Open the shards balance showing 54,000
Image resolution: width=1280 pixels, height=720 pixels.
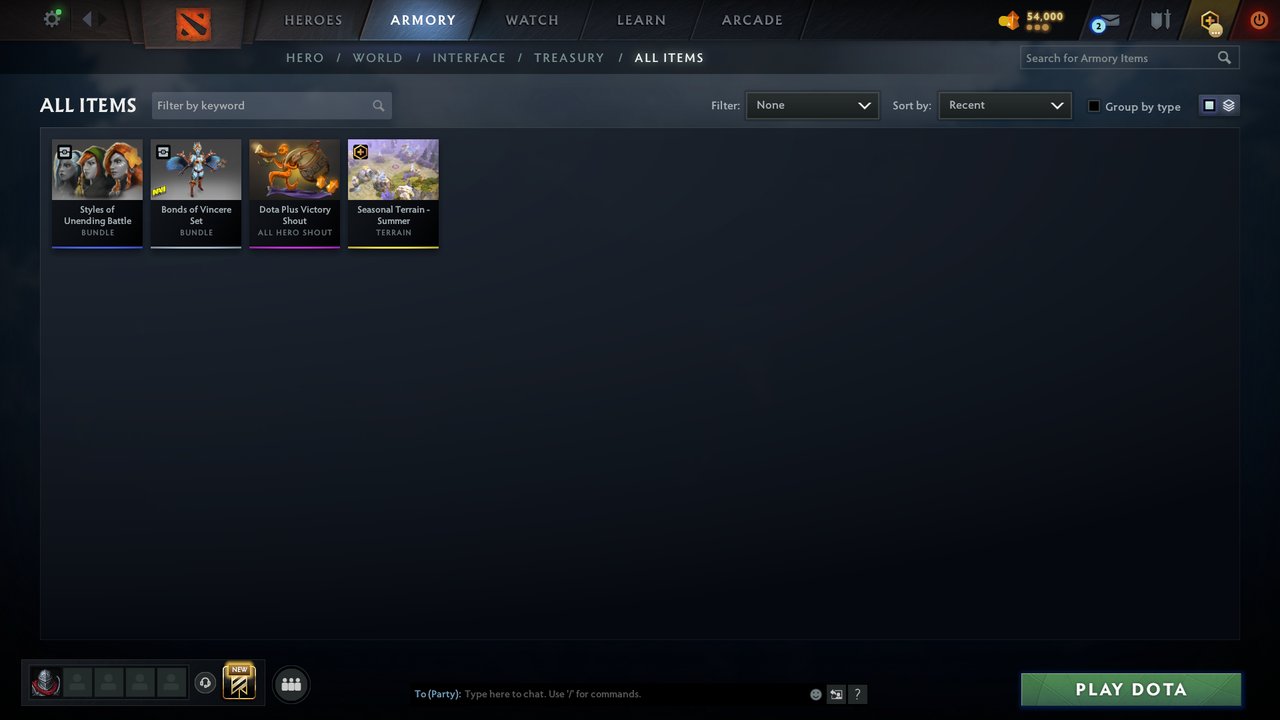point(1031,20)
